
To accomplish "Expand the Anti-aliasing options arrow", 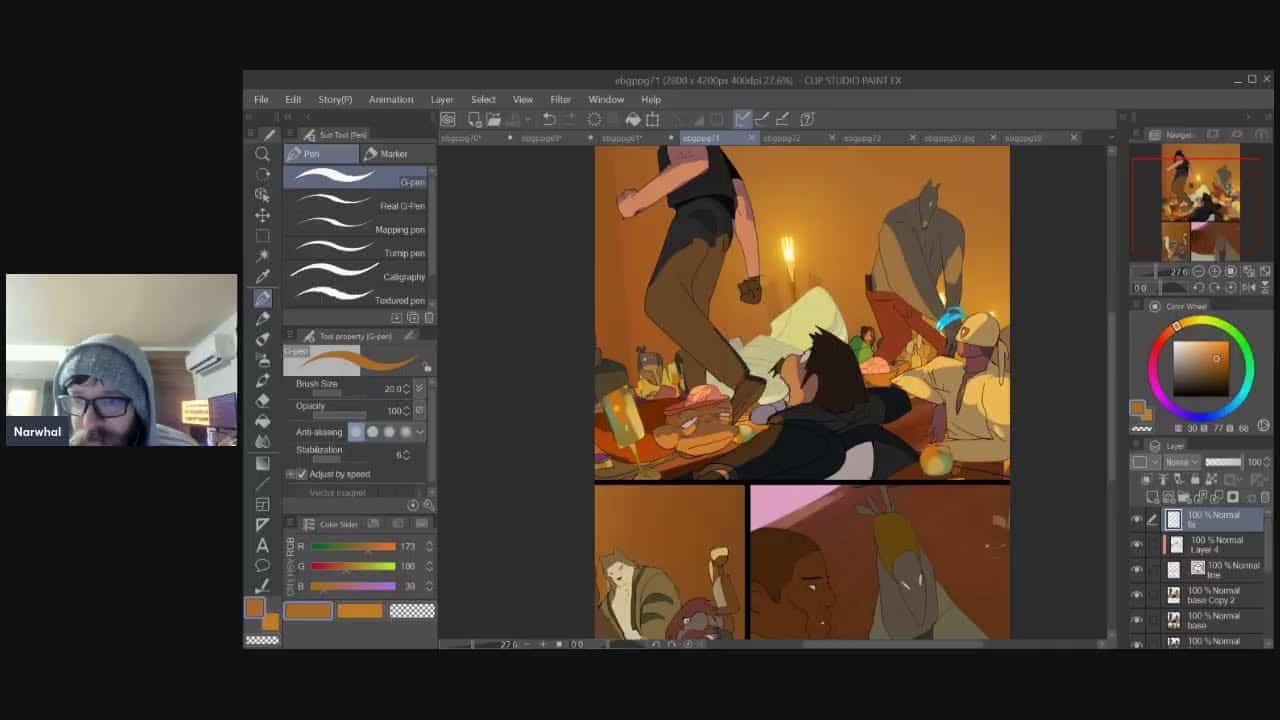I will point(420,432).
